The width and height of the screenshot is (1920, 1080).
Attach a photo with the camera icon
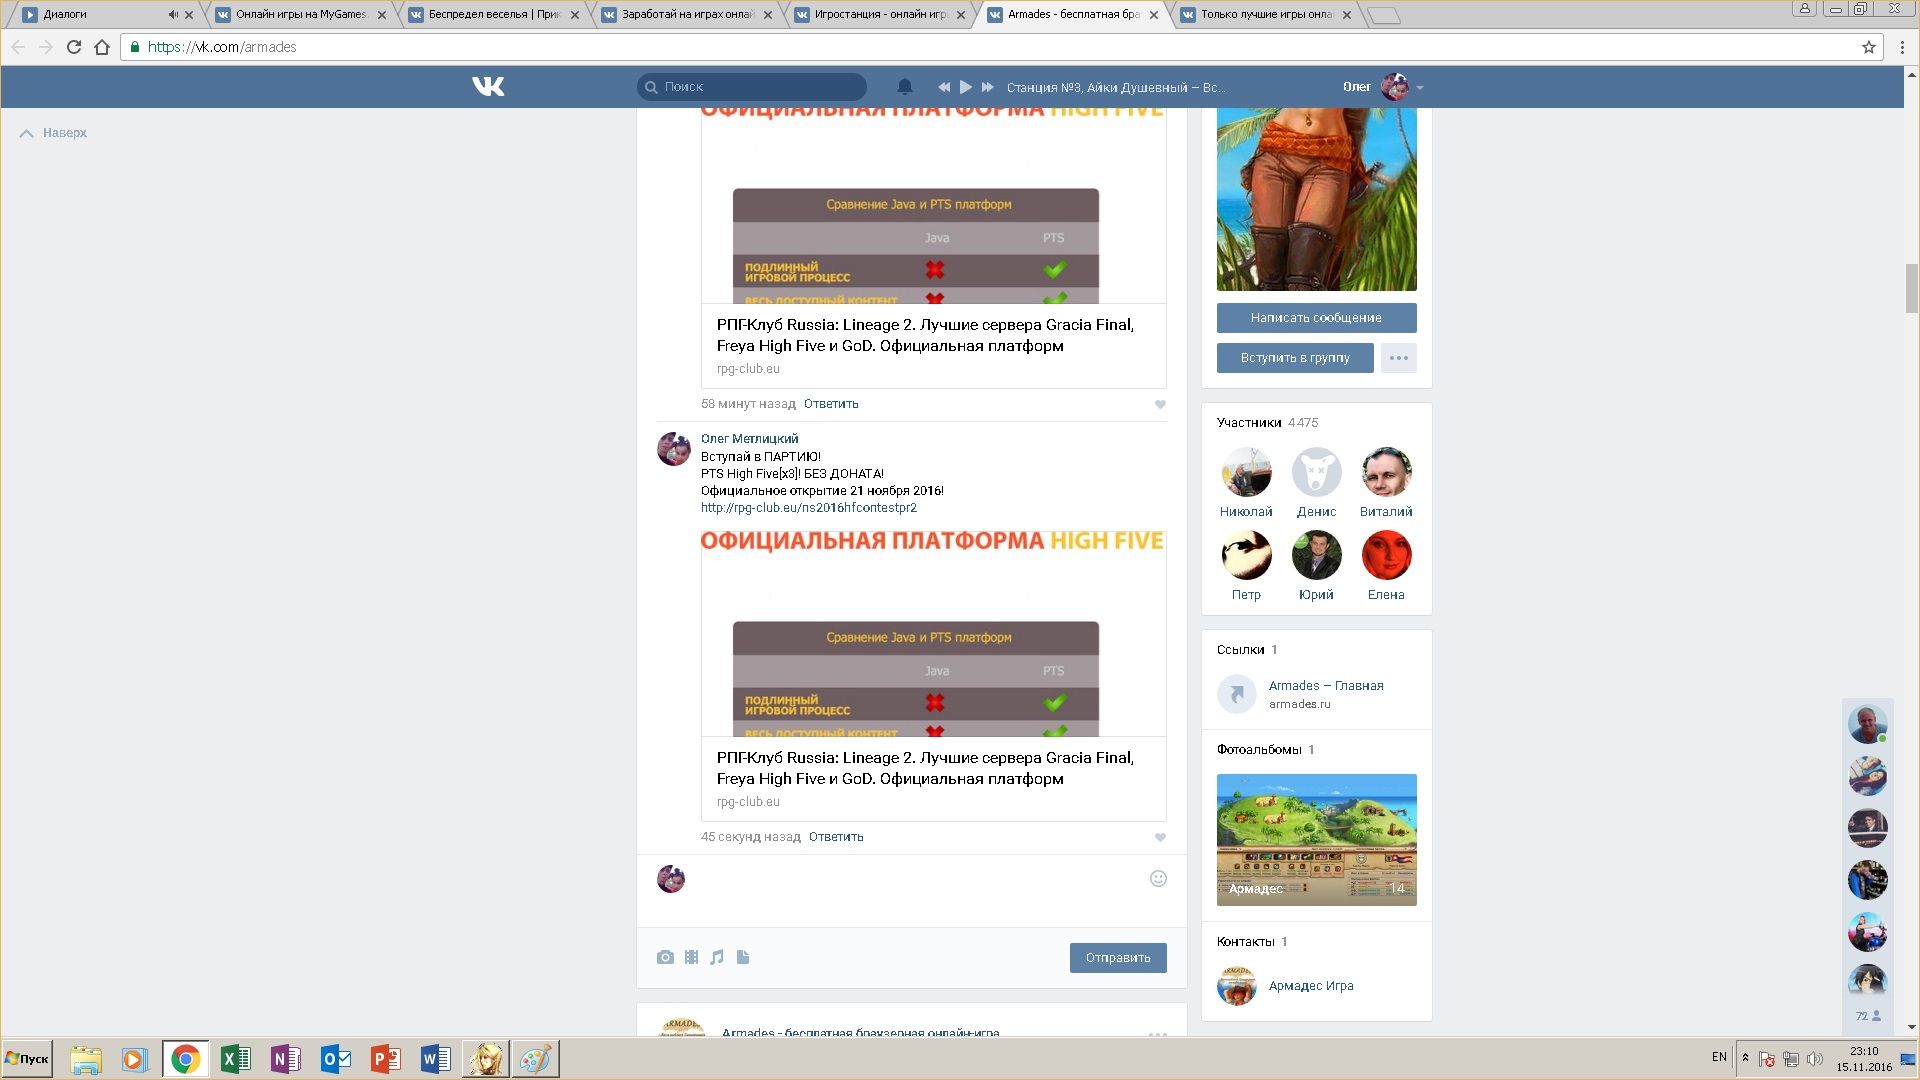tap(665, 958)
